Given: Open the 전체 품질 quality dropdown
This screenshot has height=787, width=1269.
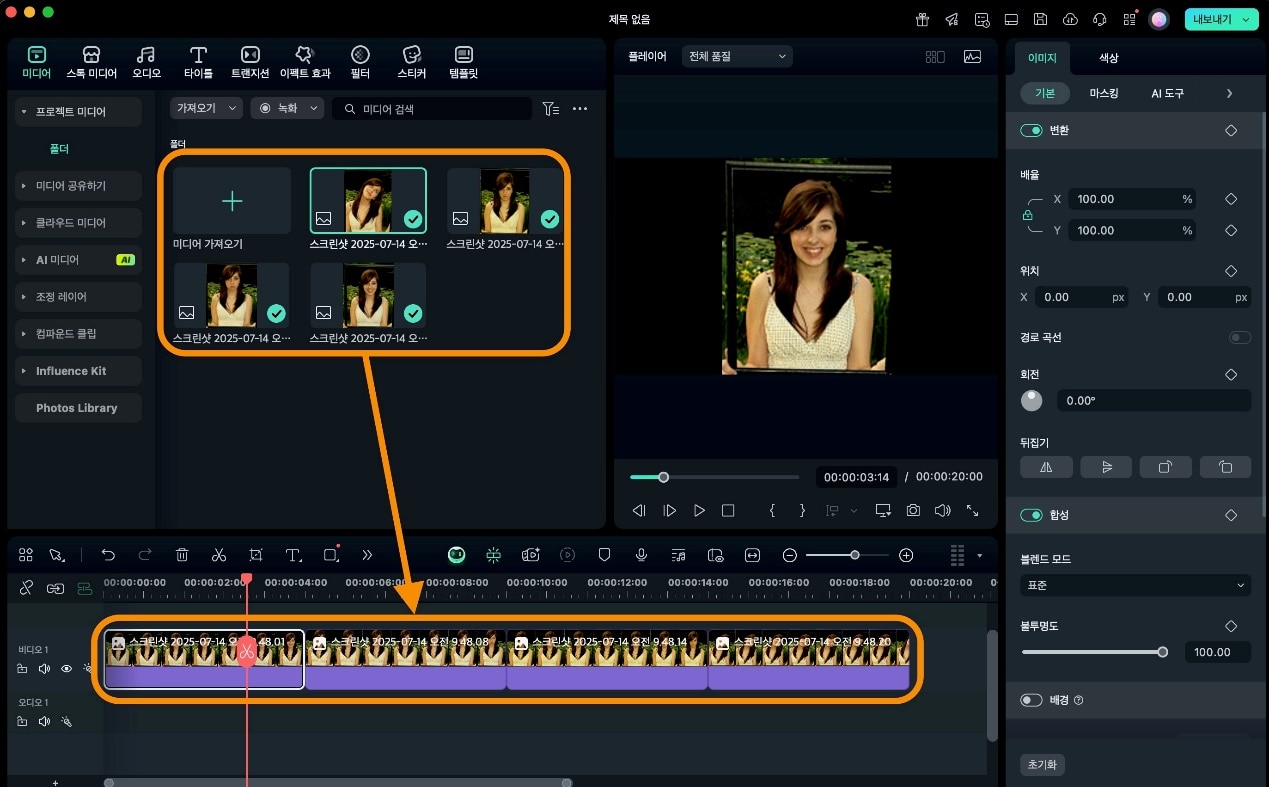Looking at the screenshot, I should [x=737, y=57].
